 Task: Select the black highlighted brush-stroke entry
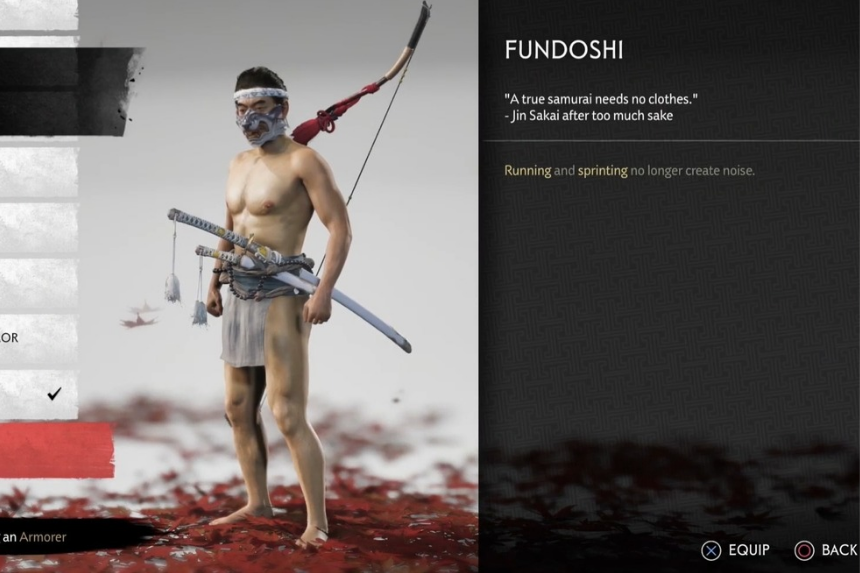66,92
